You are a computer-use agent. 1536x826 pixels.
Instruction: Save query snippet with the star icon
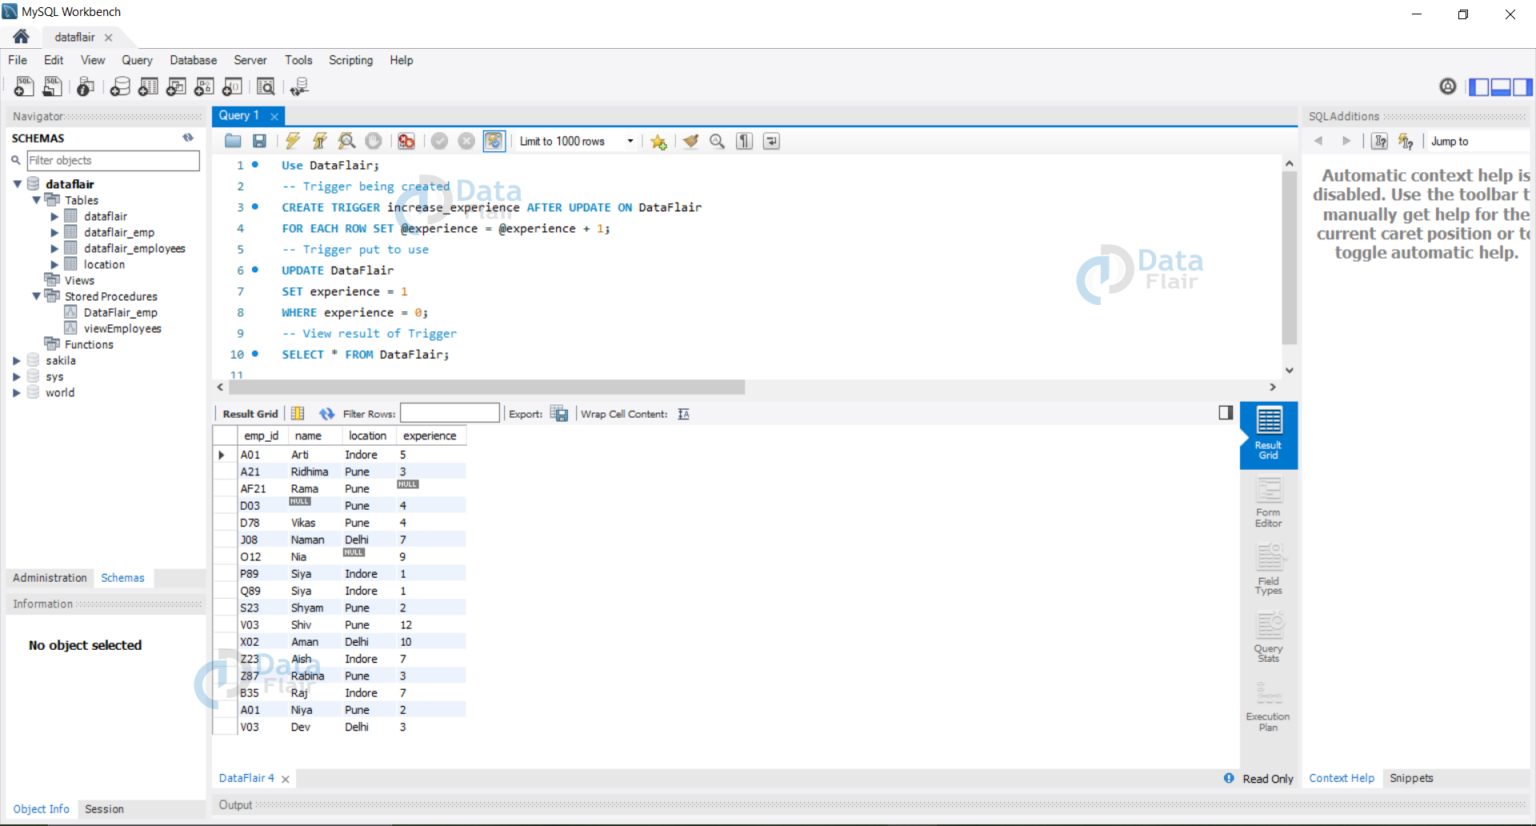(x=658, y=141)
